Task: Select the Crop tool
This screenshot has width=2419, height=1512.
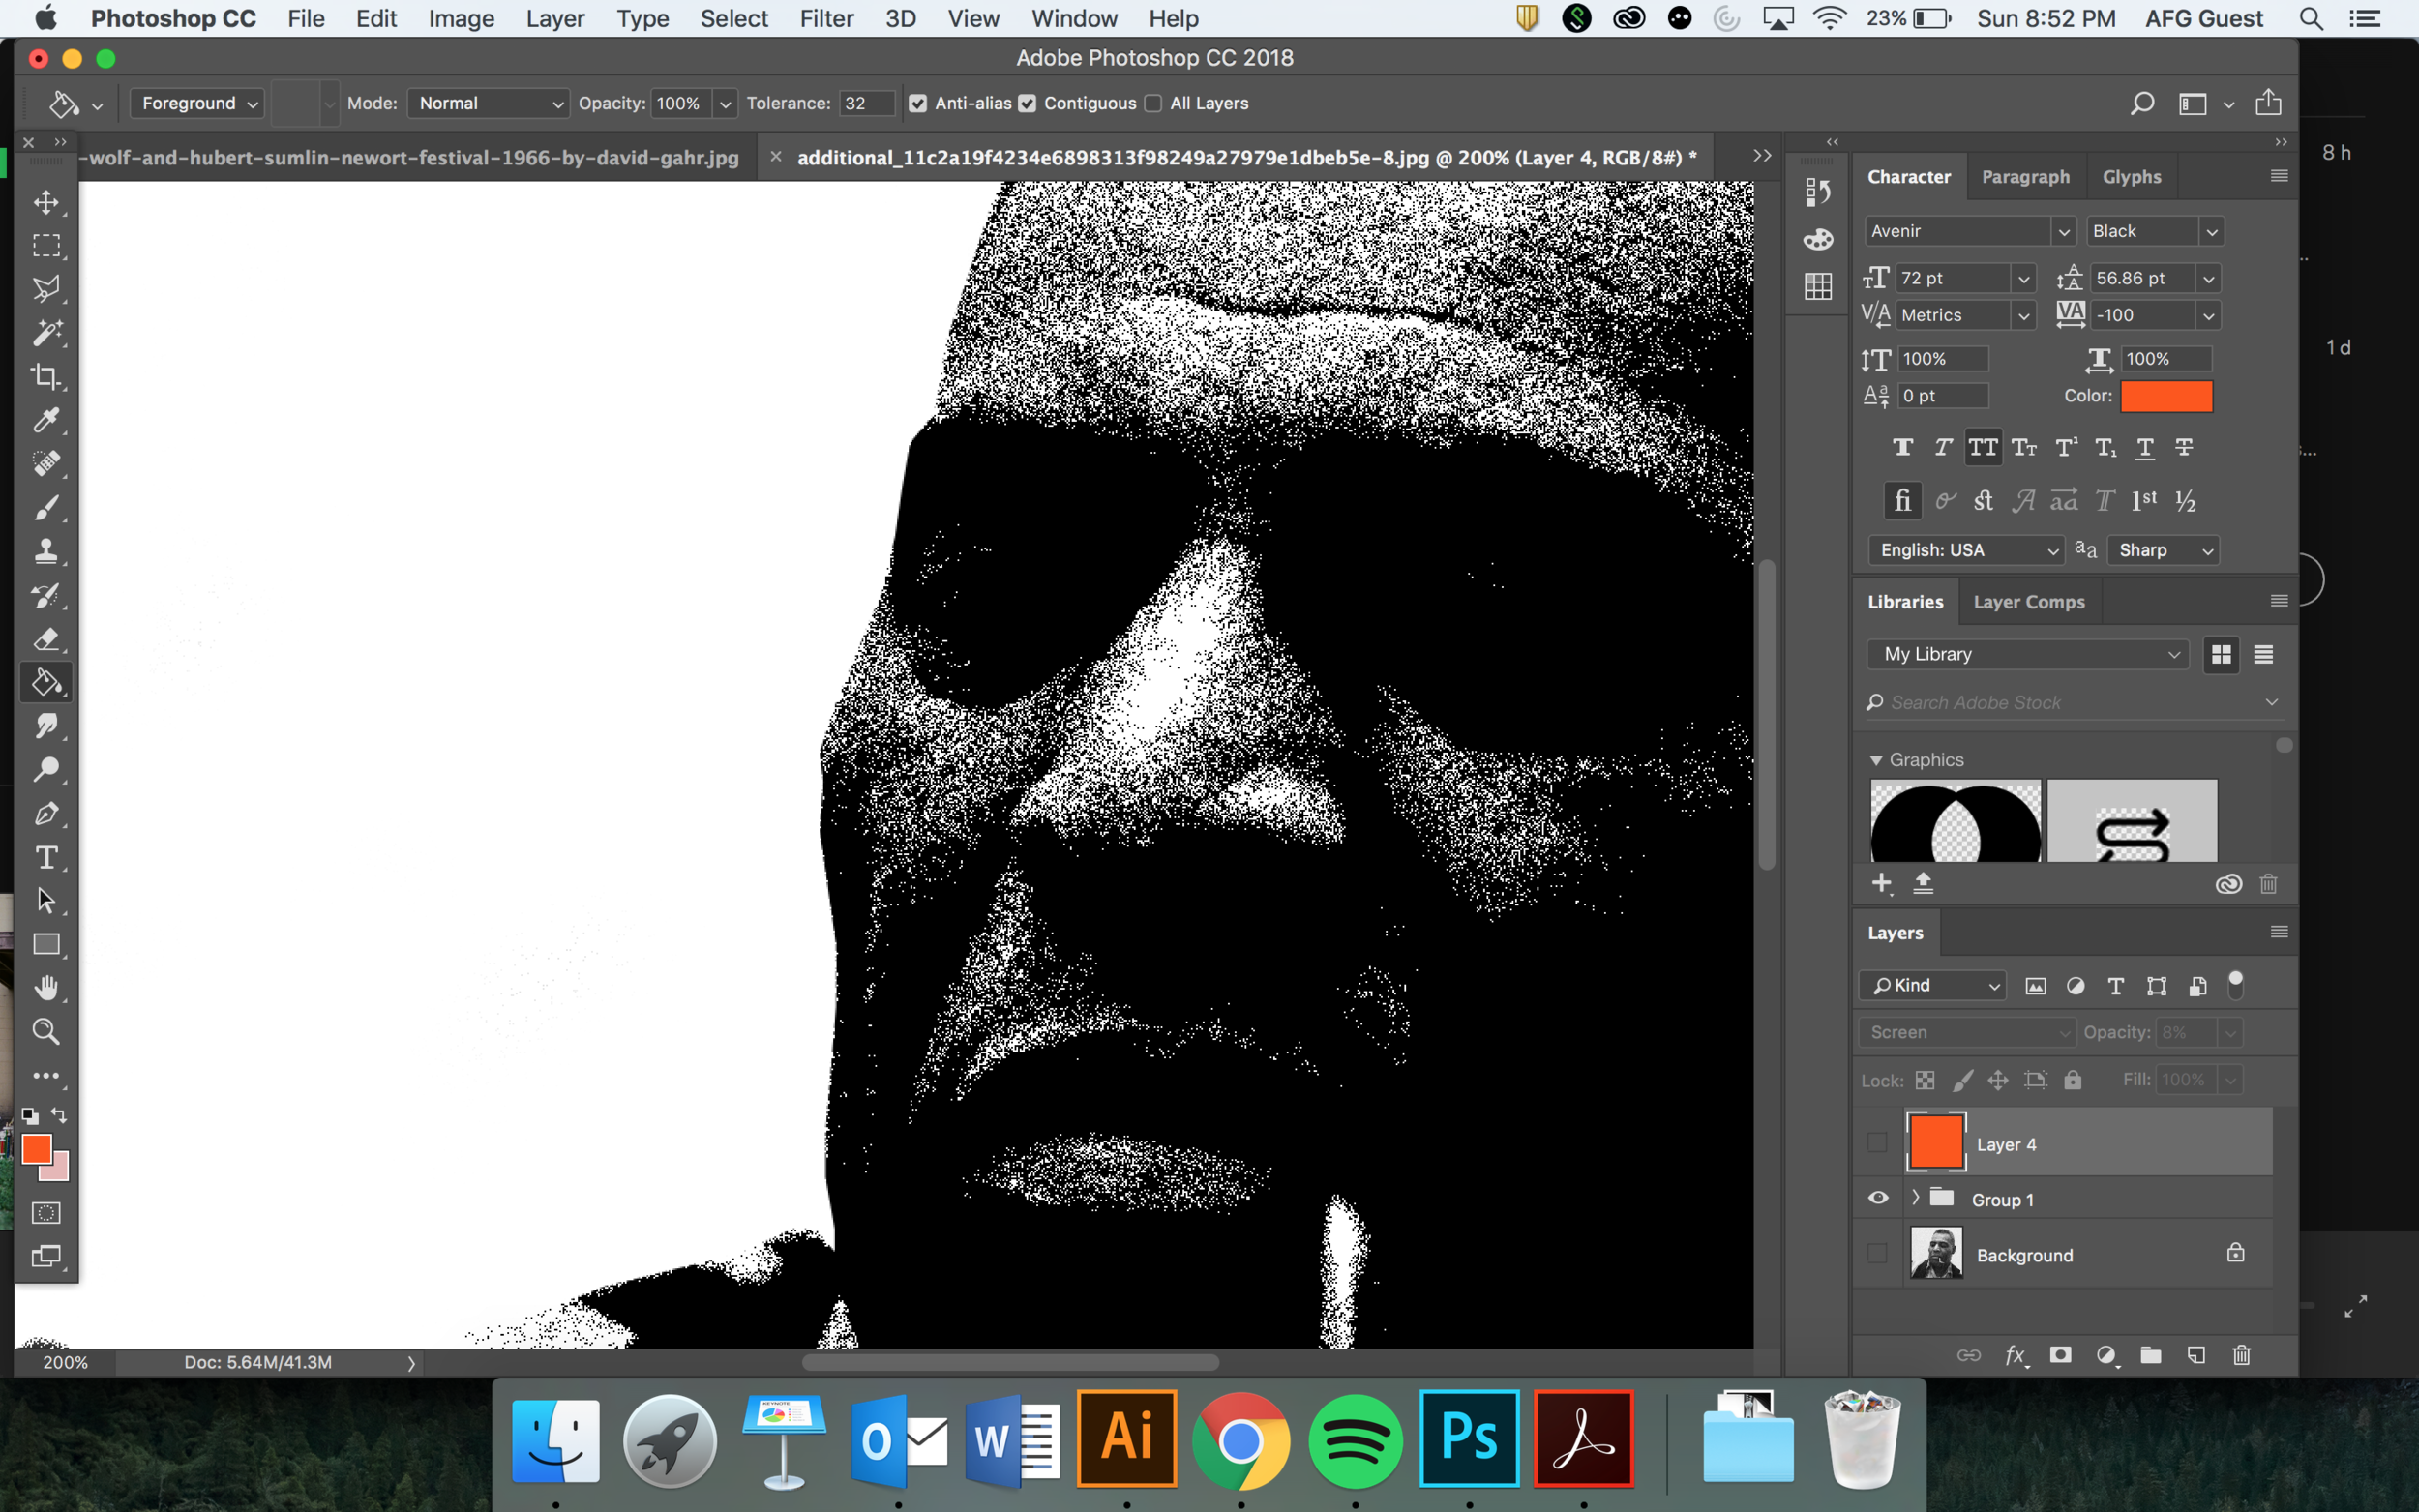Action: [46, 376]
